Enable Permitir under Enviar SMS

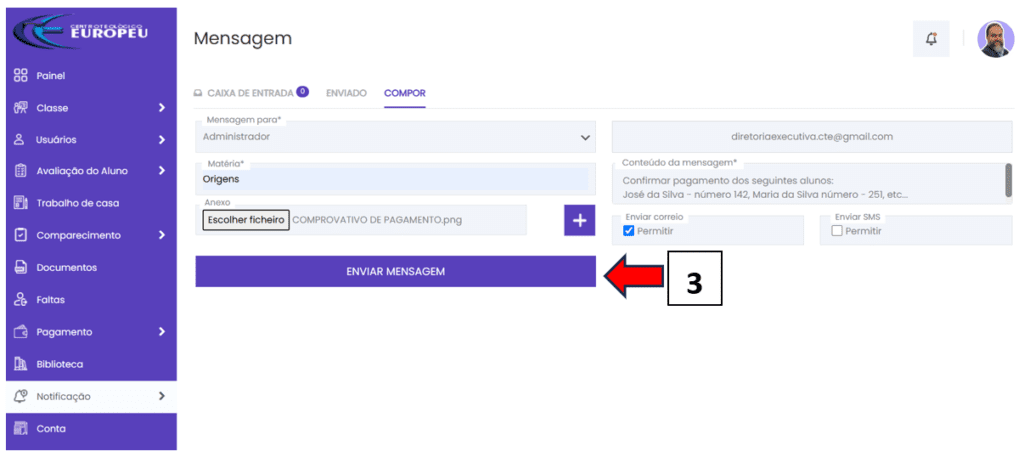coord(837,231)
